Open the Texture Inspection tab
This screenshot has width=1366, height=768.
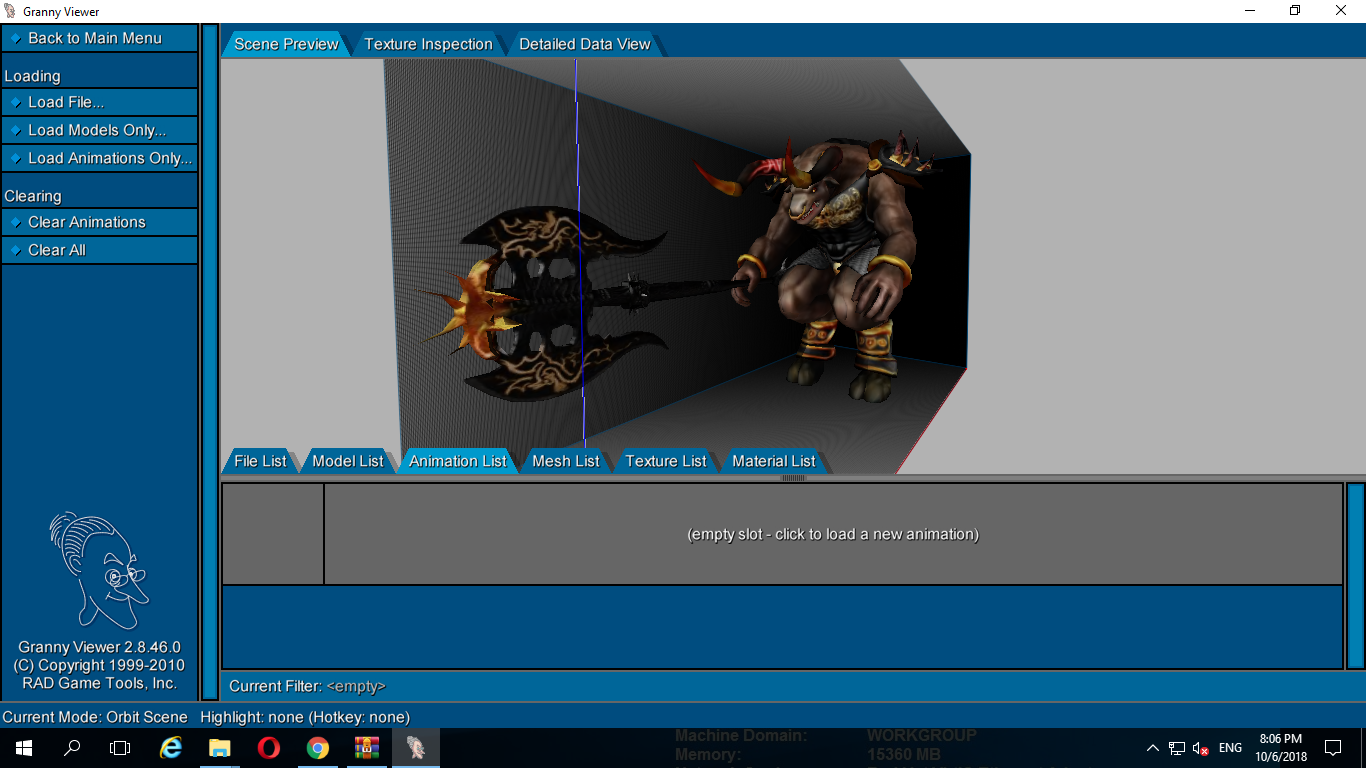[x=428, y=44]
